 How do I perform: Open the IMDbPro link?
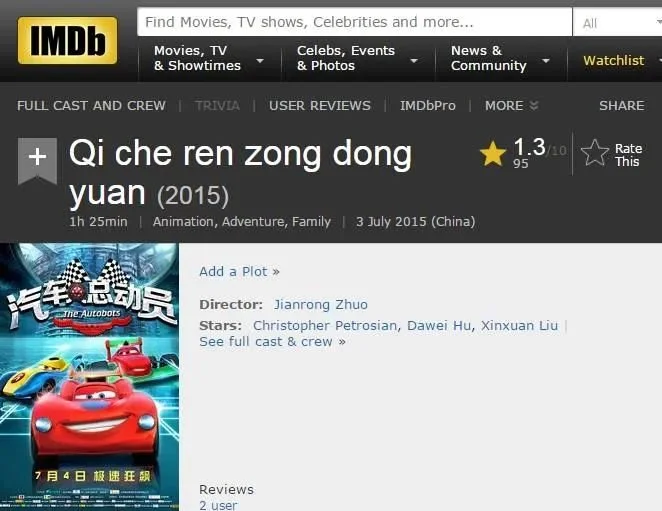[428, 106]
